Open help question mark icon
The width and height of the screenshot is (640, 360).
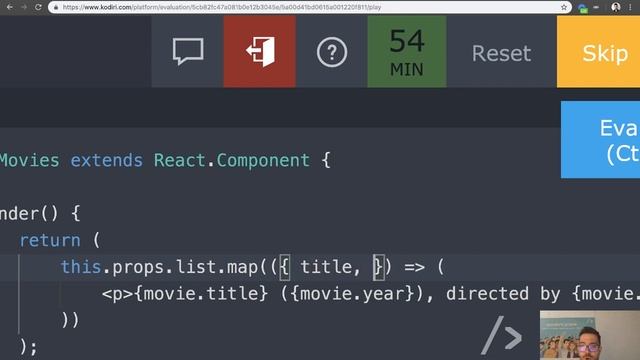click(332, 52)
